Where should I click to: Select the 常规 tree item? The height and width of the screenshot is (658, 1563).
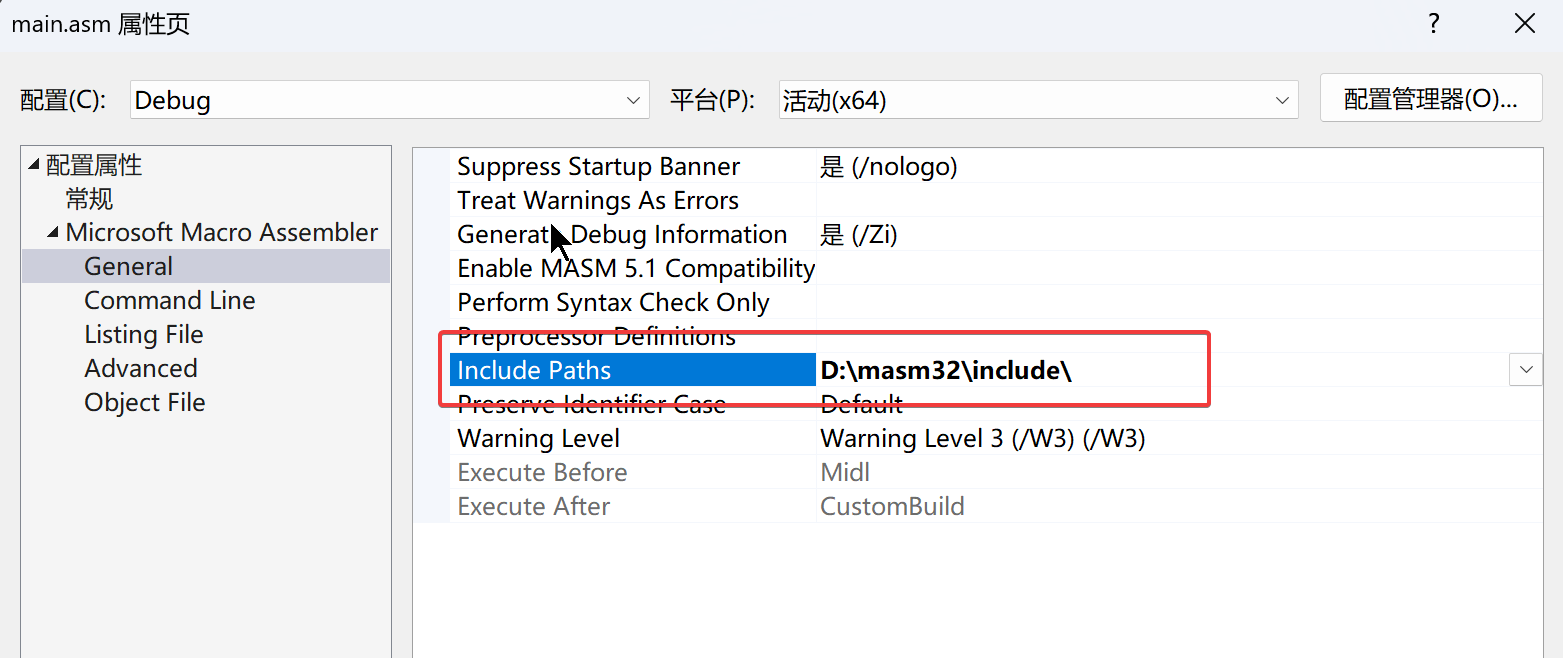[90, 199]
